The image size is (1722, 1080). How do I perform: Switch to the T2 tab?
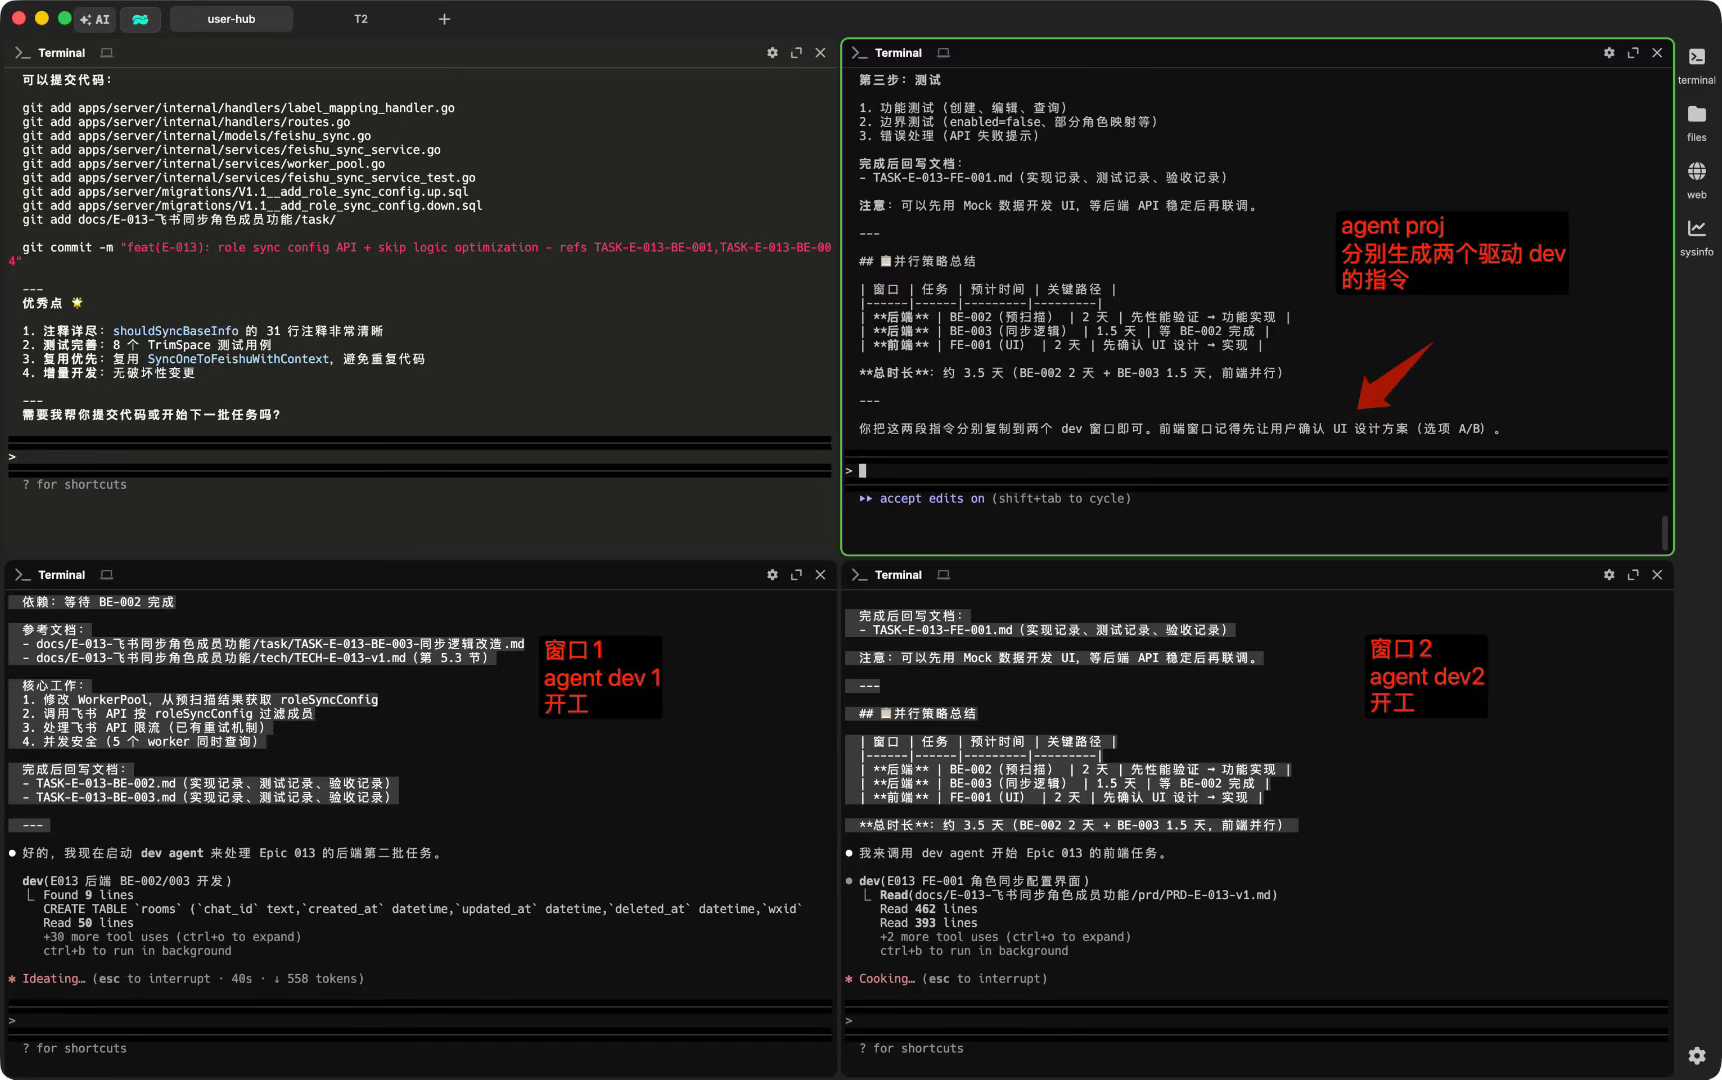(x=361, y=19)
